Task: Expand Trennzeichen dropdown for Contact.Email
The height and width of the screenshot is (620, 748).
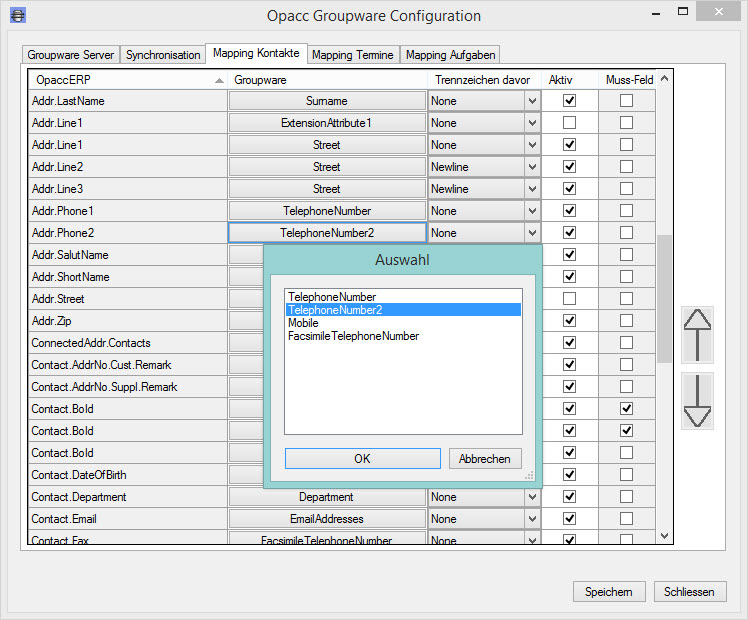Action: coord(532,518)
